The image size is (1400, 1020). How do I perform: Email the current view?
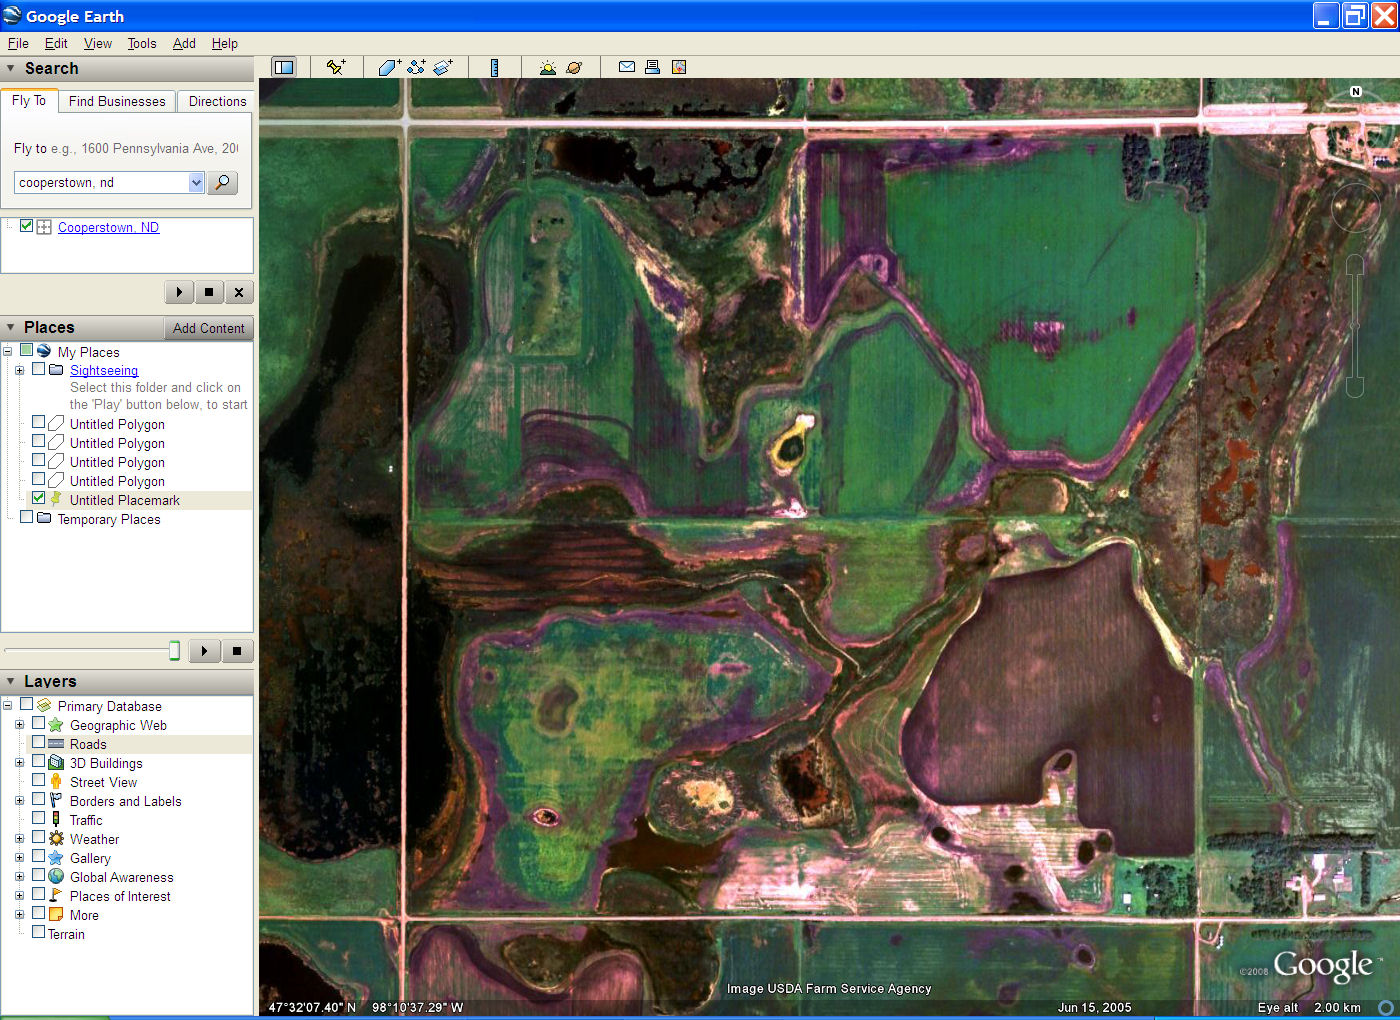(627, 67)
